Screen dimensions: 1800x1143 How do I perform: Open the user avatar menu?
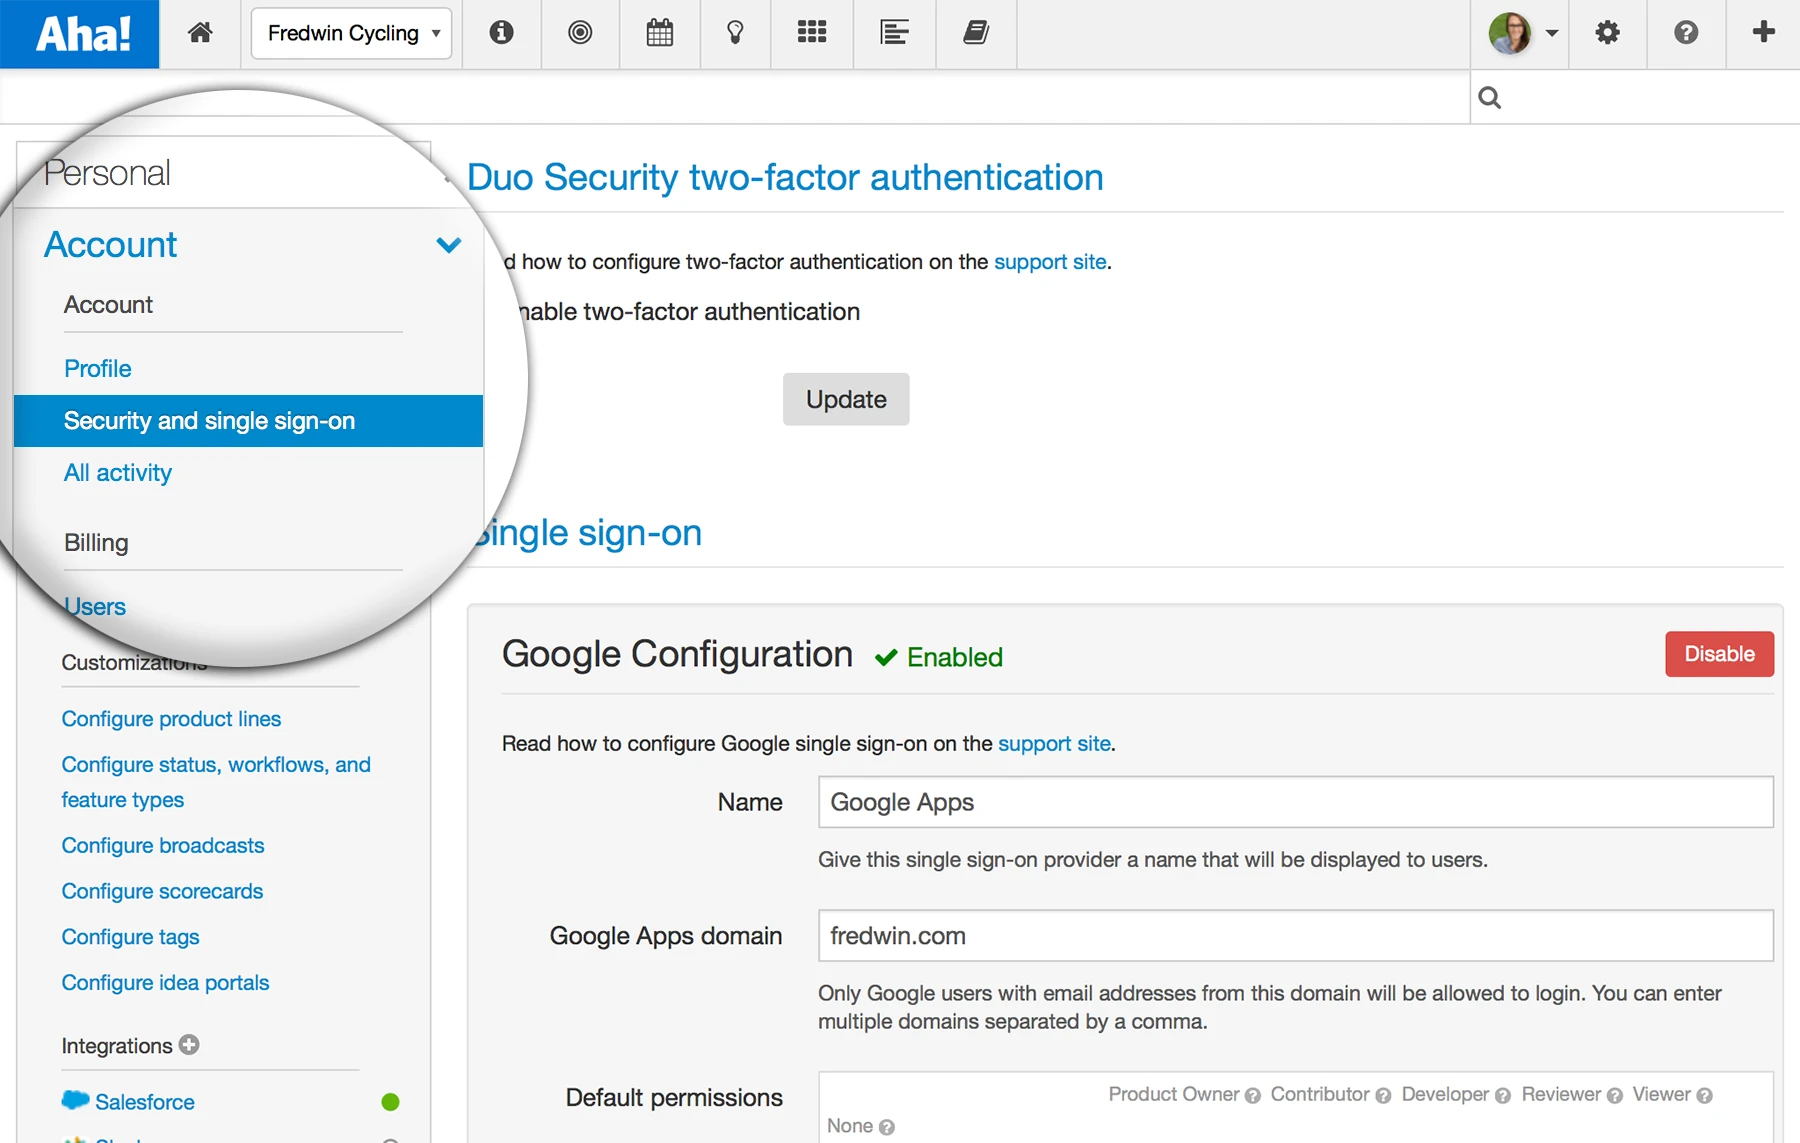[1522, 33]
